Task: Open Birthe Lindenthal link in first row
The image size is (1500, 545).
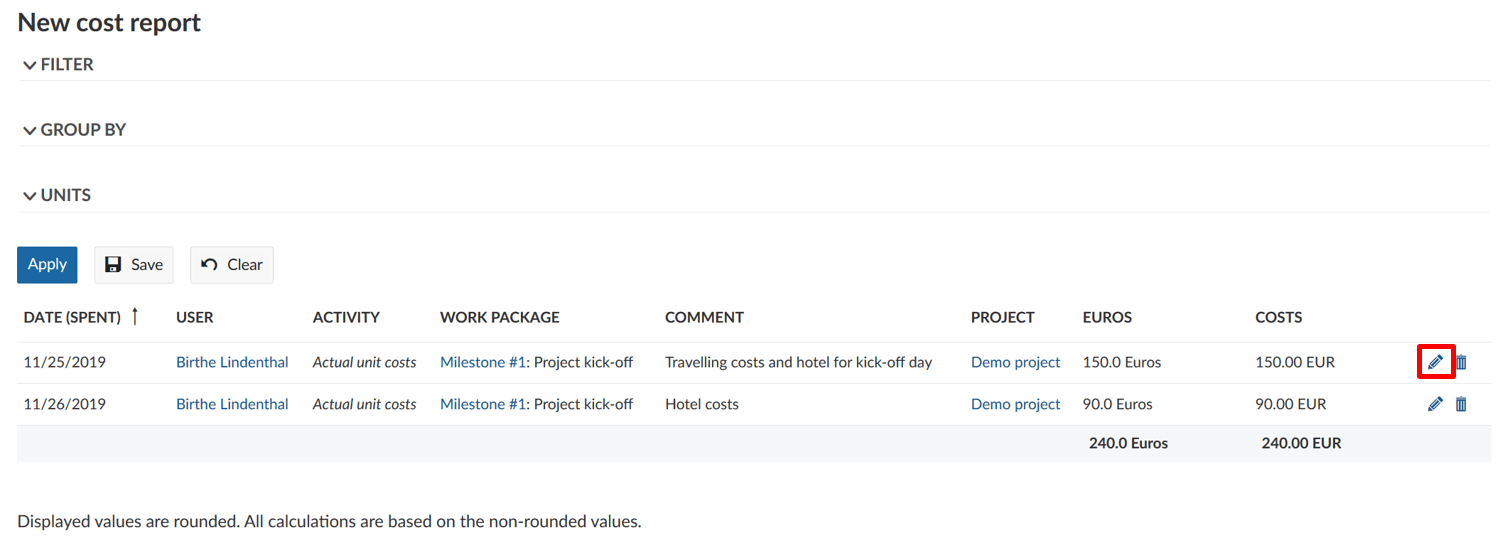Action: click(x=232, y=362)
